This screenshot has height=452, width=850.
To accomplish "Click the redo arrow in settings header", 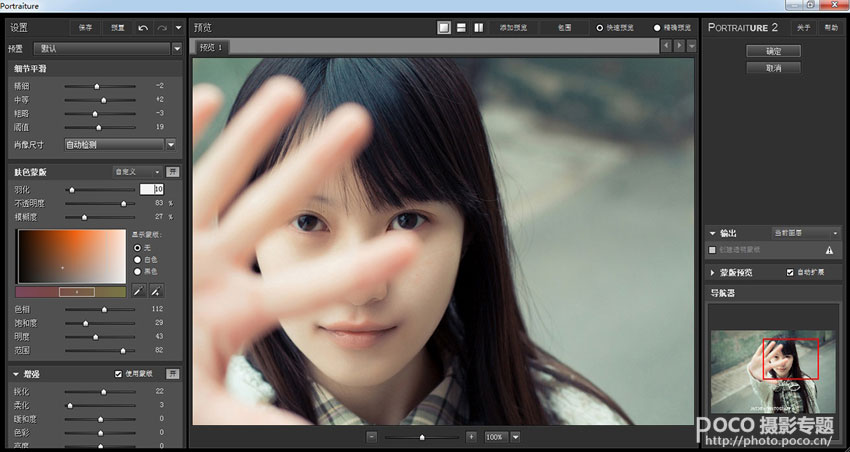I will pos(162,28).
